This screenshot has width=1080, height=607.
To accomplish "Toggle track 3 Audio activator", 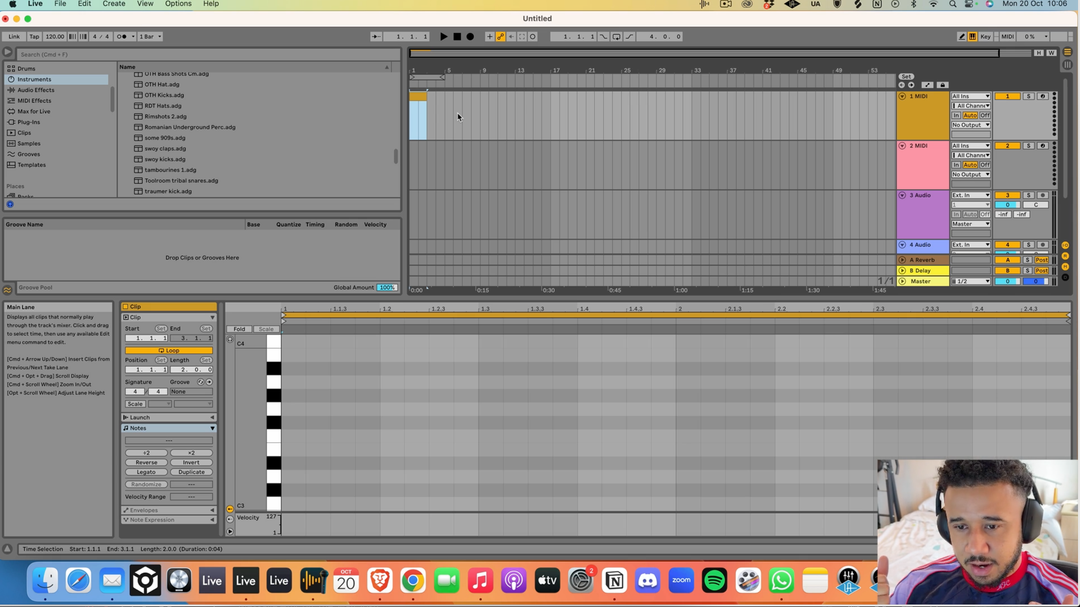I will [x=1007, y=195].
